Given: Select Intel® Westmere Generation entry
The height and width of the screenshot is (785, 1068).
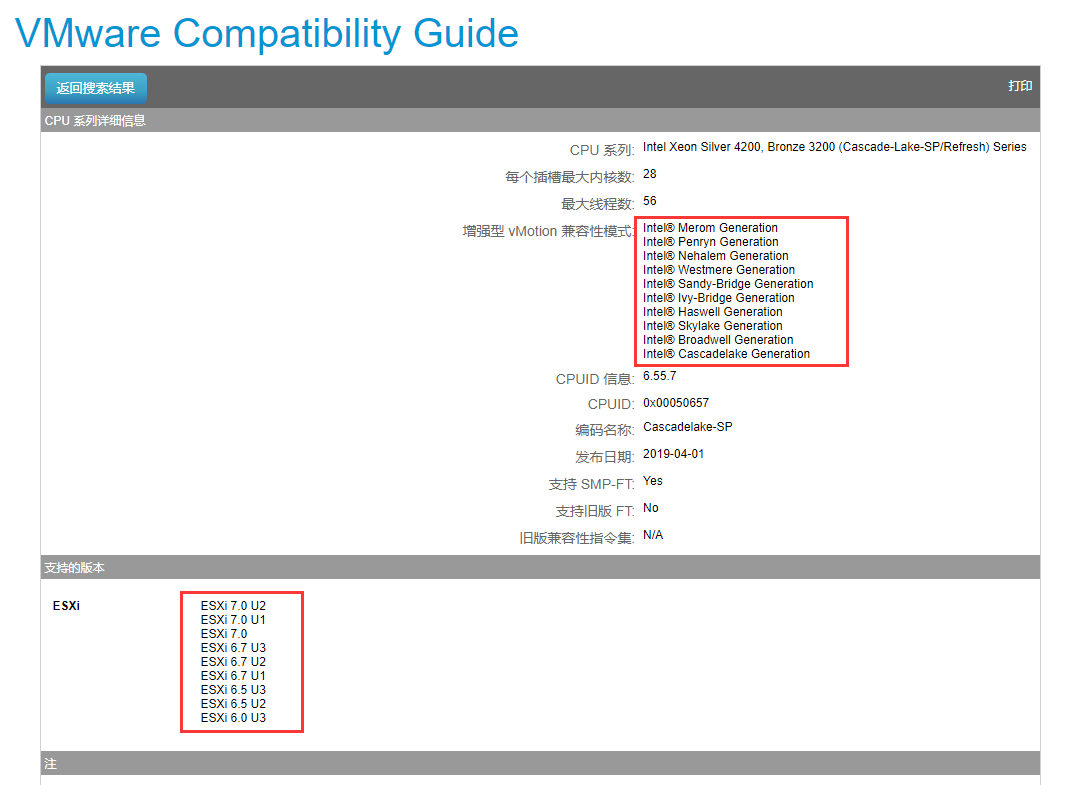Looking at the screenshot, I should click(719, 270).
